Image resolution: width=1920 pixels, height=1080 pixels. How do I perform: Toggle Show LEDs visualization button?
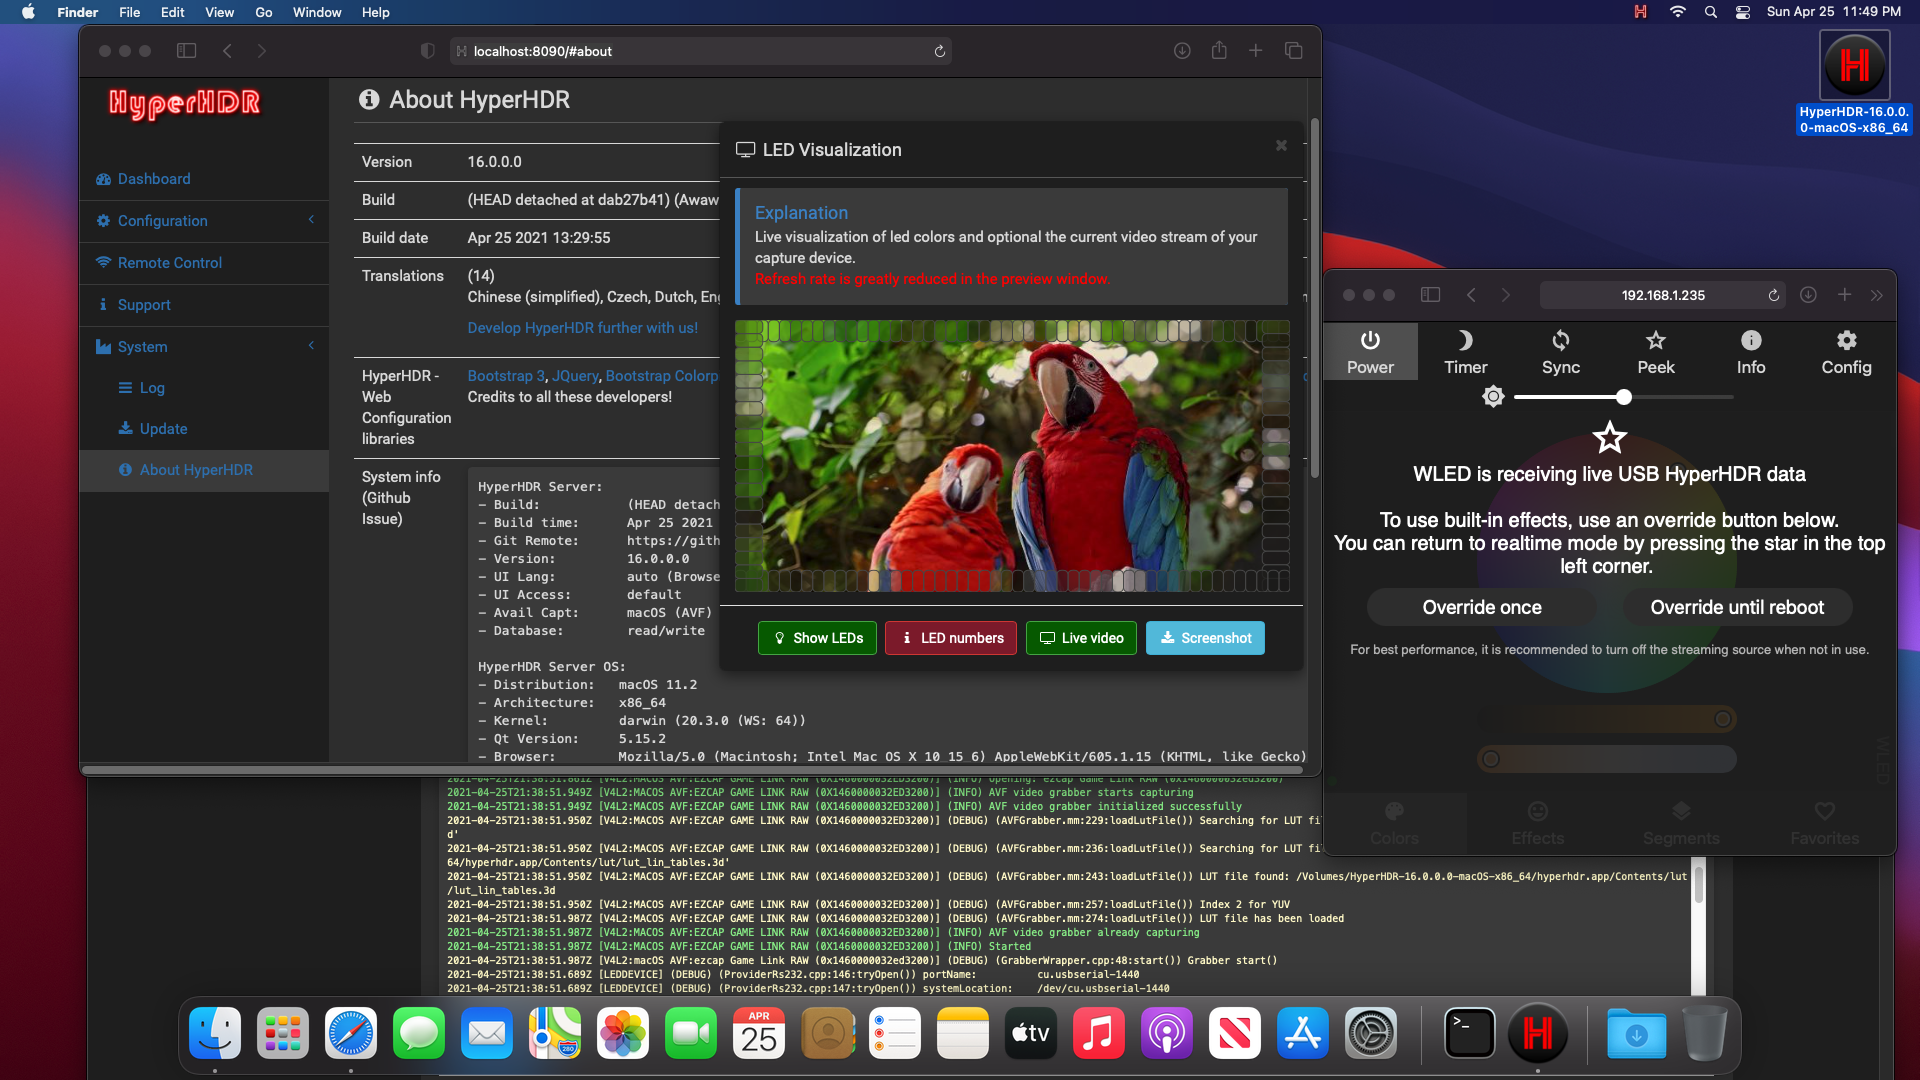[814, 638]
